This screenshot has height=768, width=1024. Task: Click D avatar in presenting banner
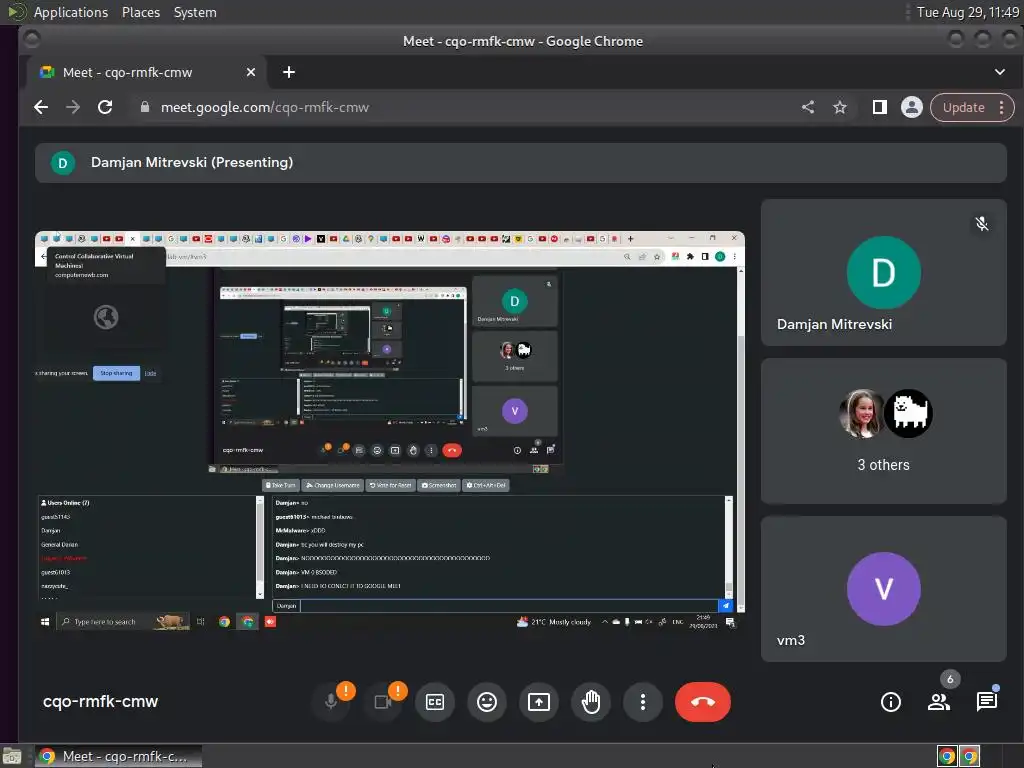coord(63,163)
